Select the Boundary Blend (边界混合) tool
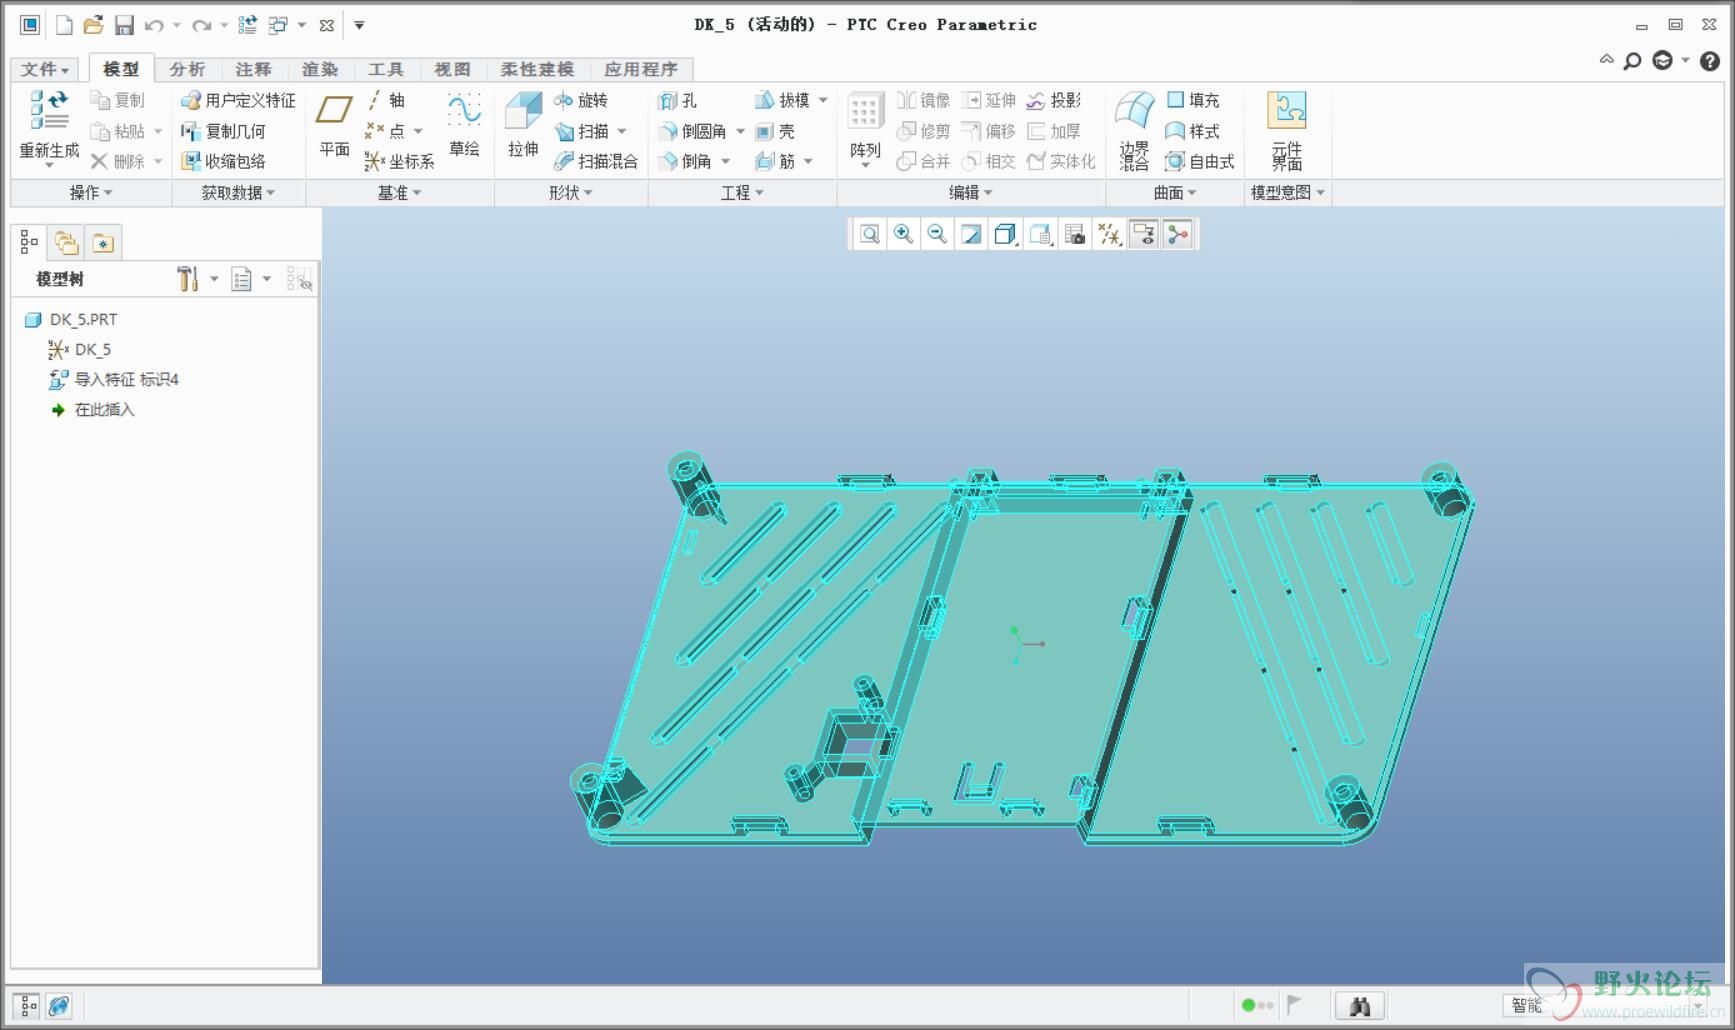Screen dimensions: 1735x1030 coord(1134,130)
